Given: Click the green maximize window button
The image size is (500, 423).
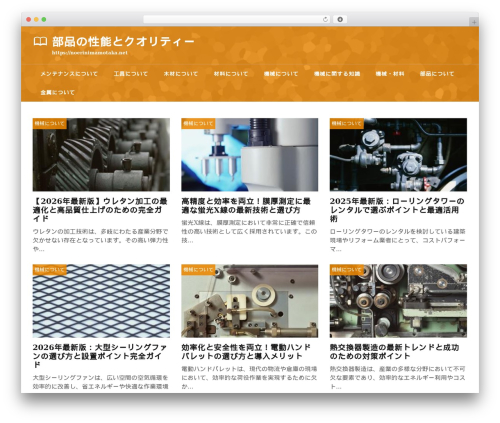Looking at the screenshot, I should tap(44, 20).
